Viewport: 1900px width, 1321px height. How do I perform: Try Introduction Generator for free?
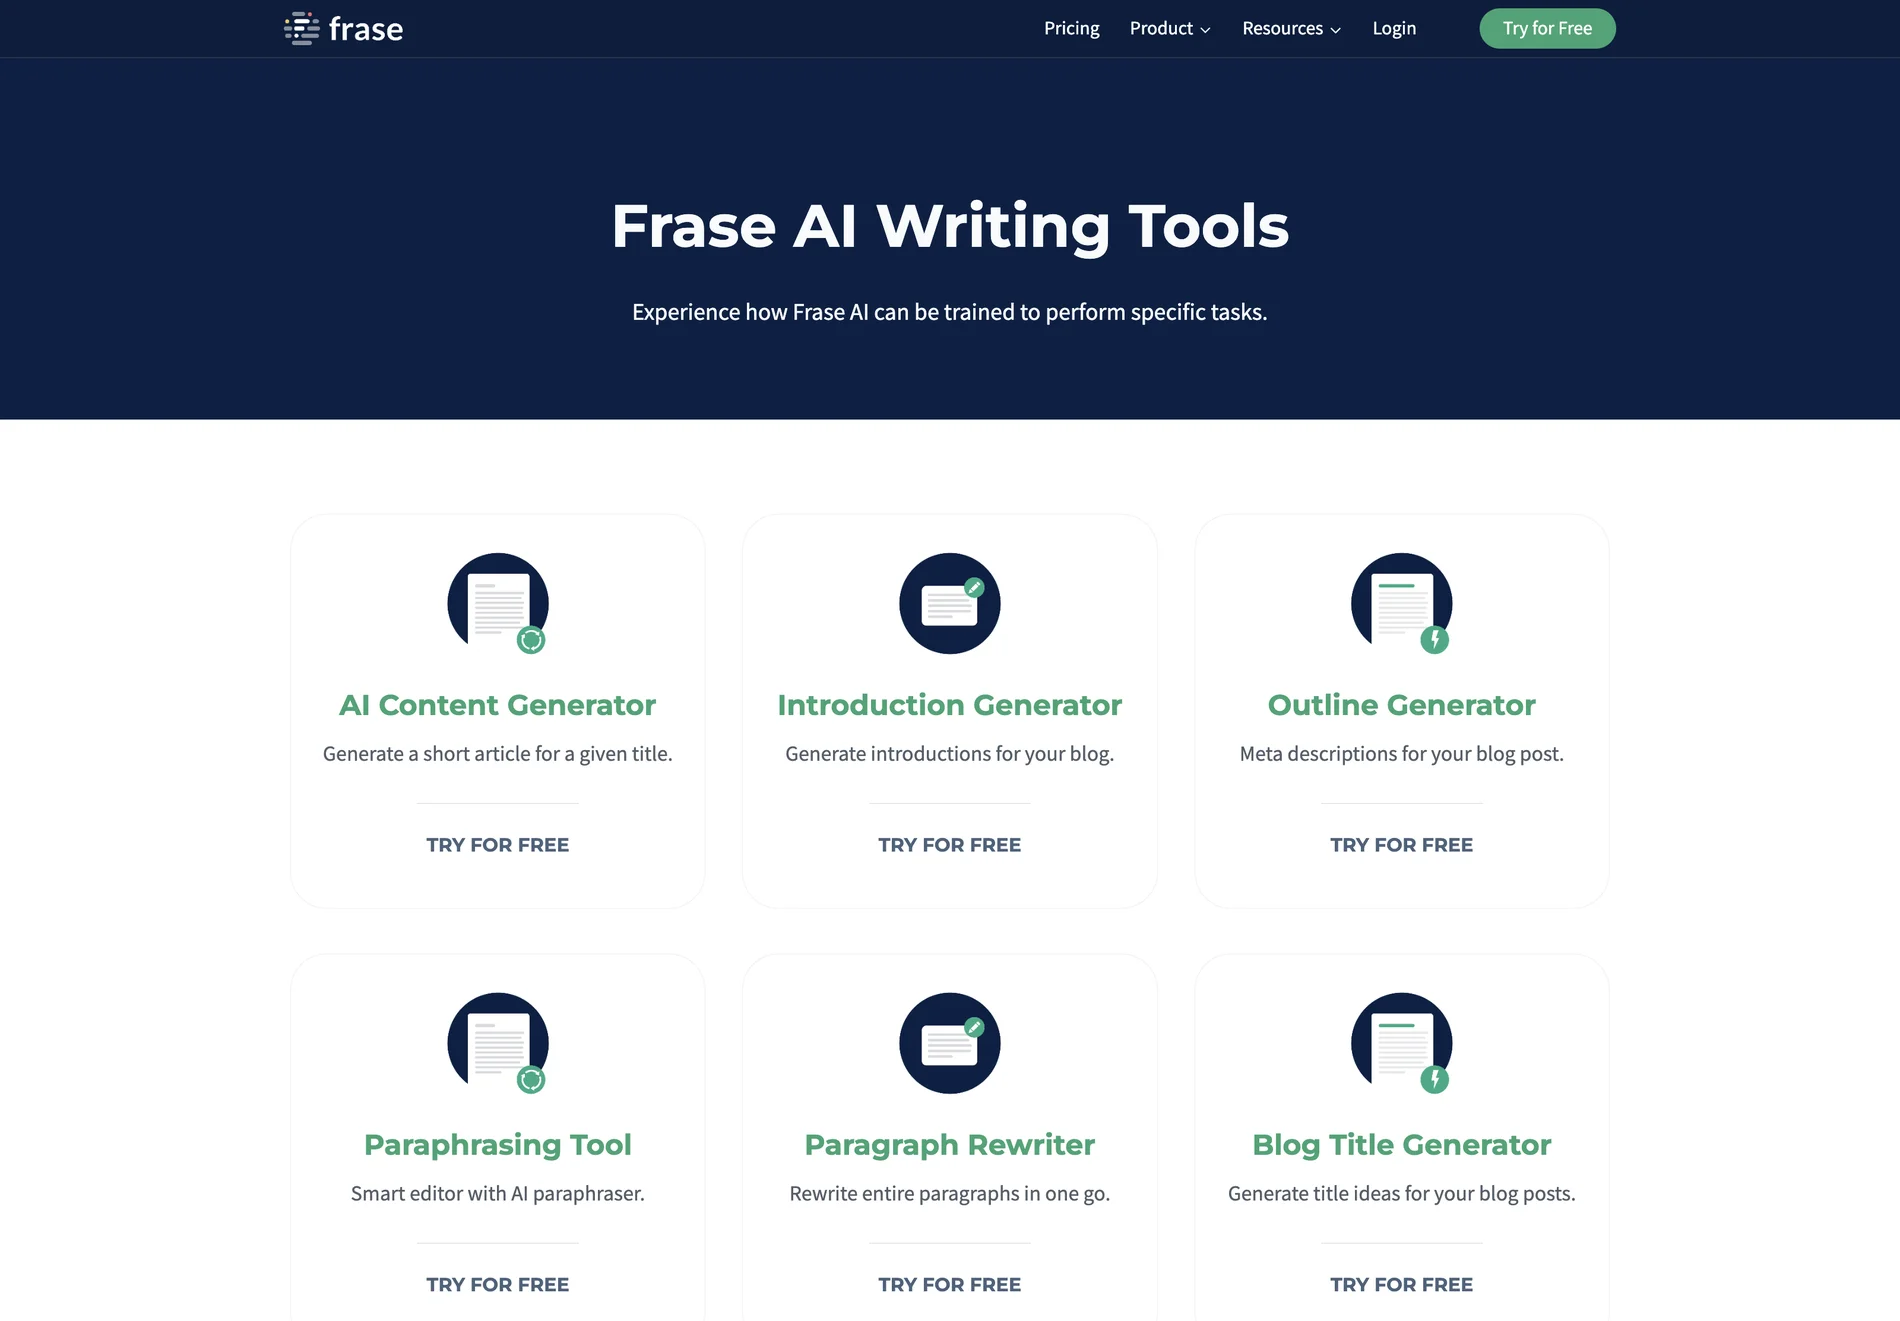(x=950, y=845)
